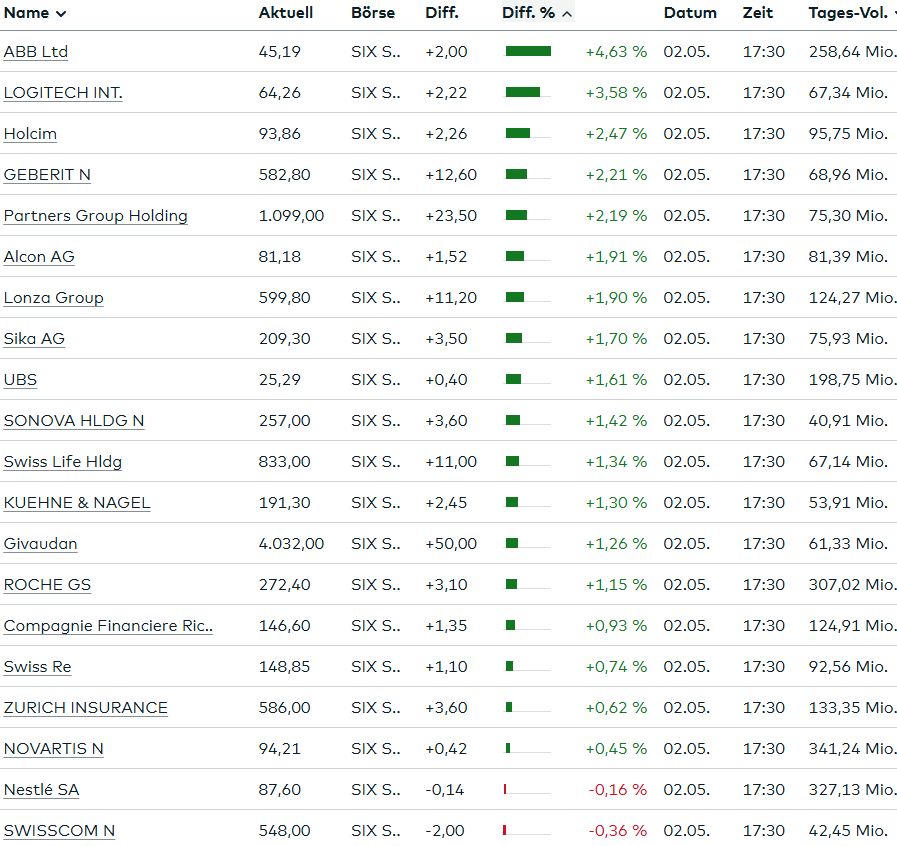Sort by the Diff. % column header
The height and width of the screenshot is (846, 897).
click(537, 13)
